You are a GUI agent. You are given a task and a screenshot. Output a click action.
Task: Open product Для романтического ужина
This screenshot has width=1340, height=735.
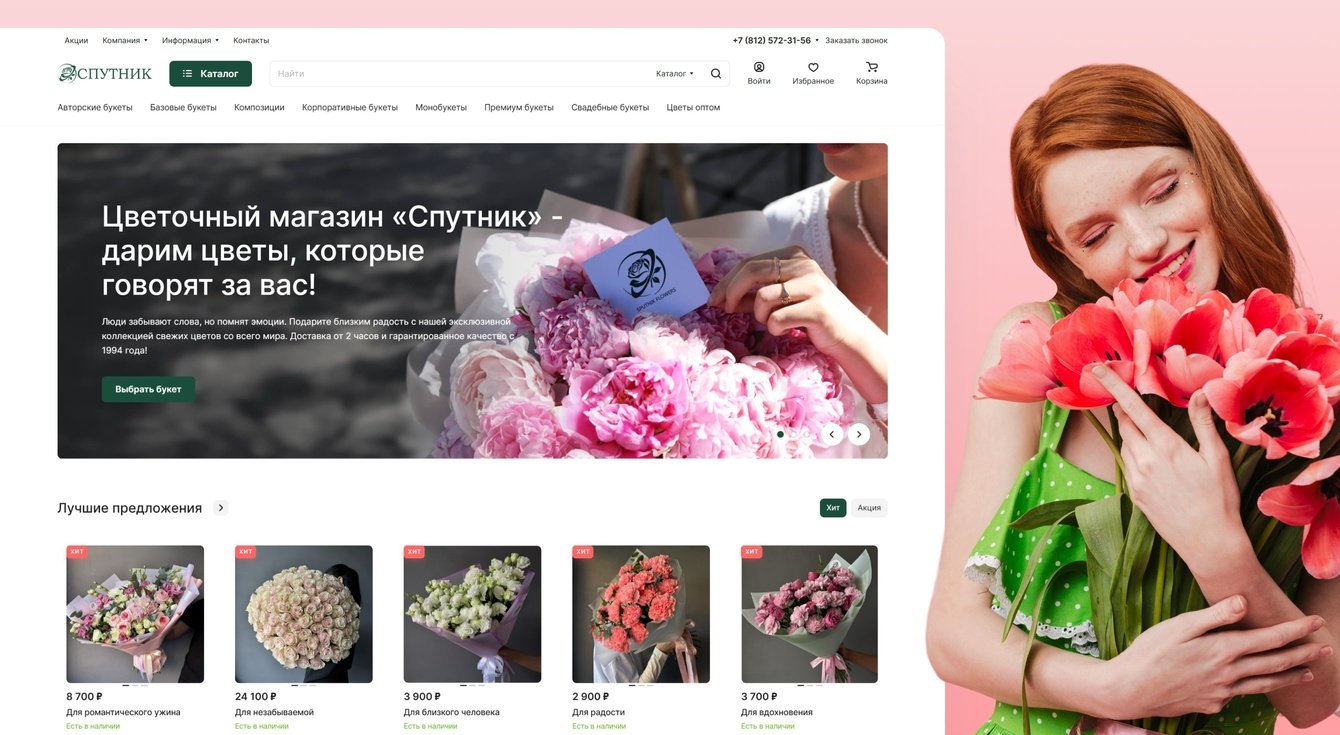(123, 712)
